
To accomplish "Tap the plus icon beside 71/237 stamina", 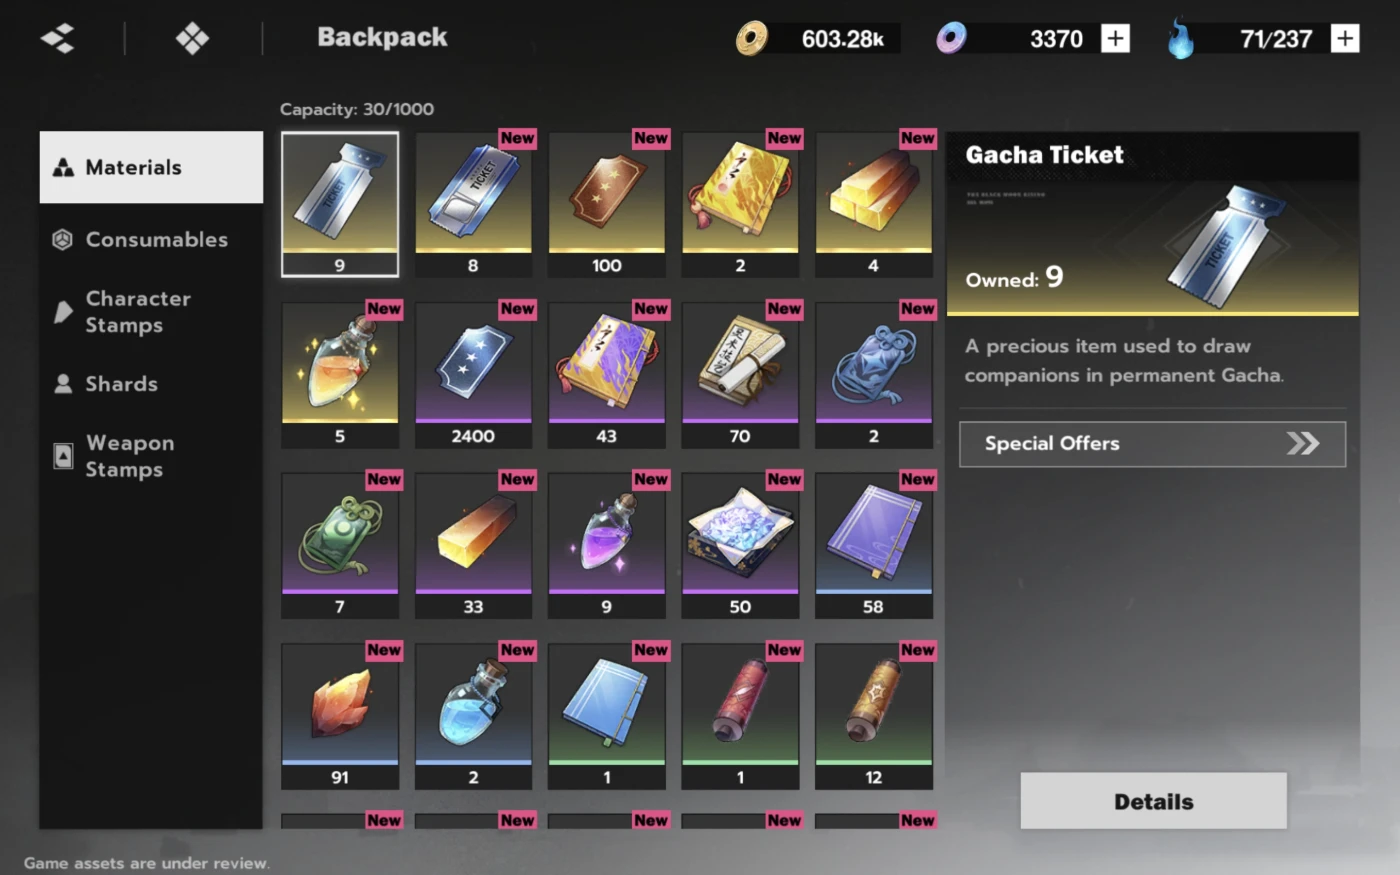I will (x=1345, y=39).
